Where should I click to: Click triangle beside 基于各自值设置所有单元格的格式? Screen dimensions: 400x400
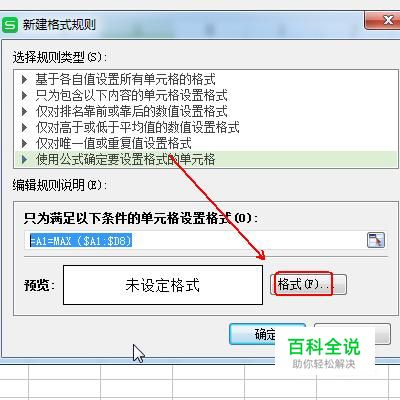pyautogui.click(x=24, y=79)
